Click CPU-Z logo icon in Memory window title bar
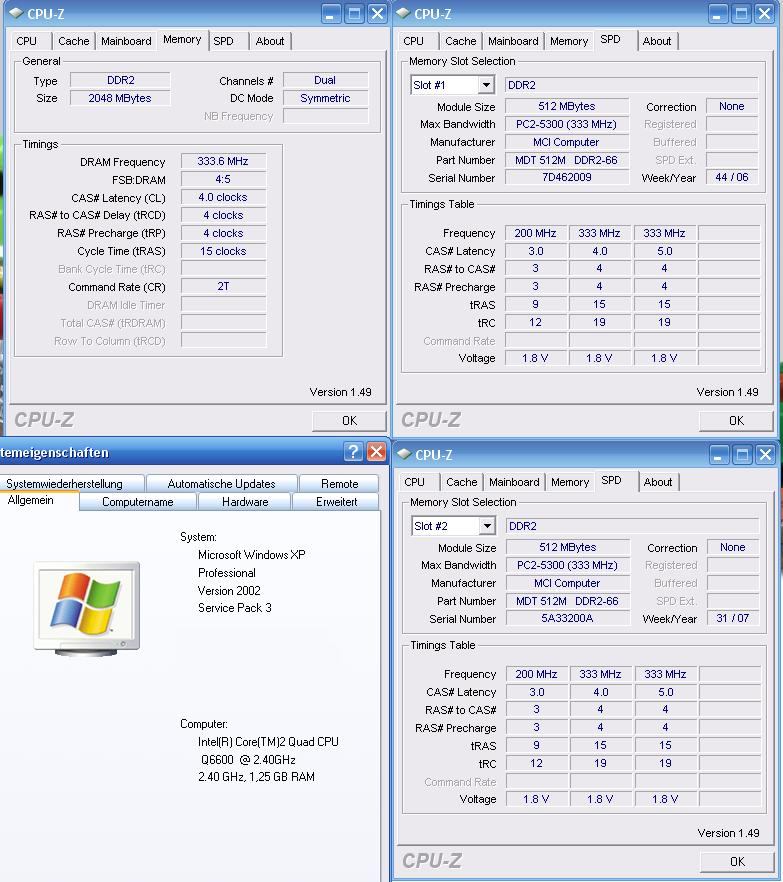Screen dimensions: 783x882 tap(16, 13)
